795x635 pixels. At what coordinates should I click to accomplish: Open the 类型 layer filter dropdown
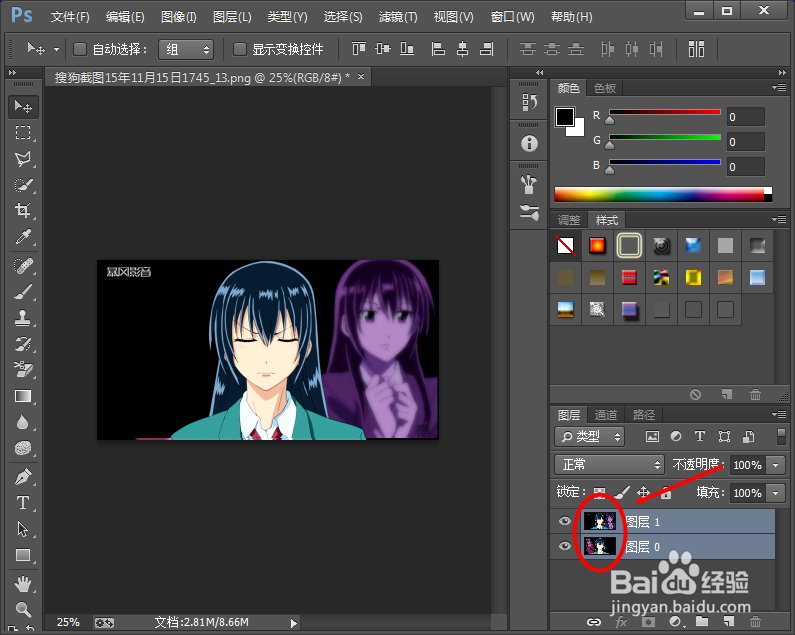(590, 437)
